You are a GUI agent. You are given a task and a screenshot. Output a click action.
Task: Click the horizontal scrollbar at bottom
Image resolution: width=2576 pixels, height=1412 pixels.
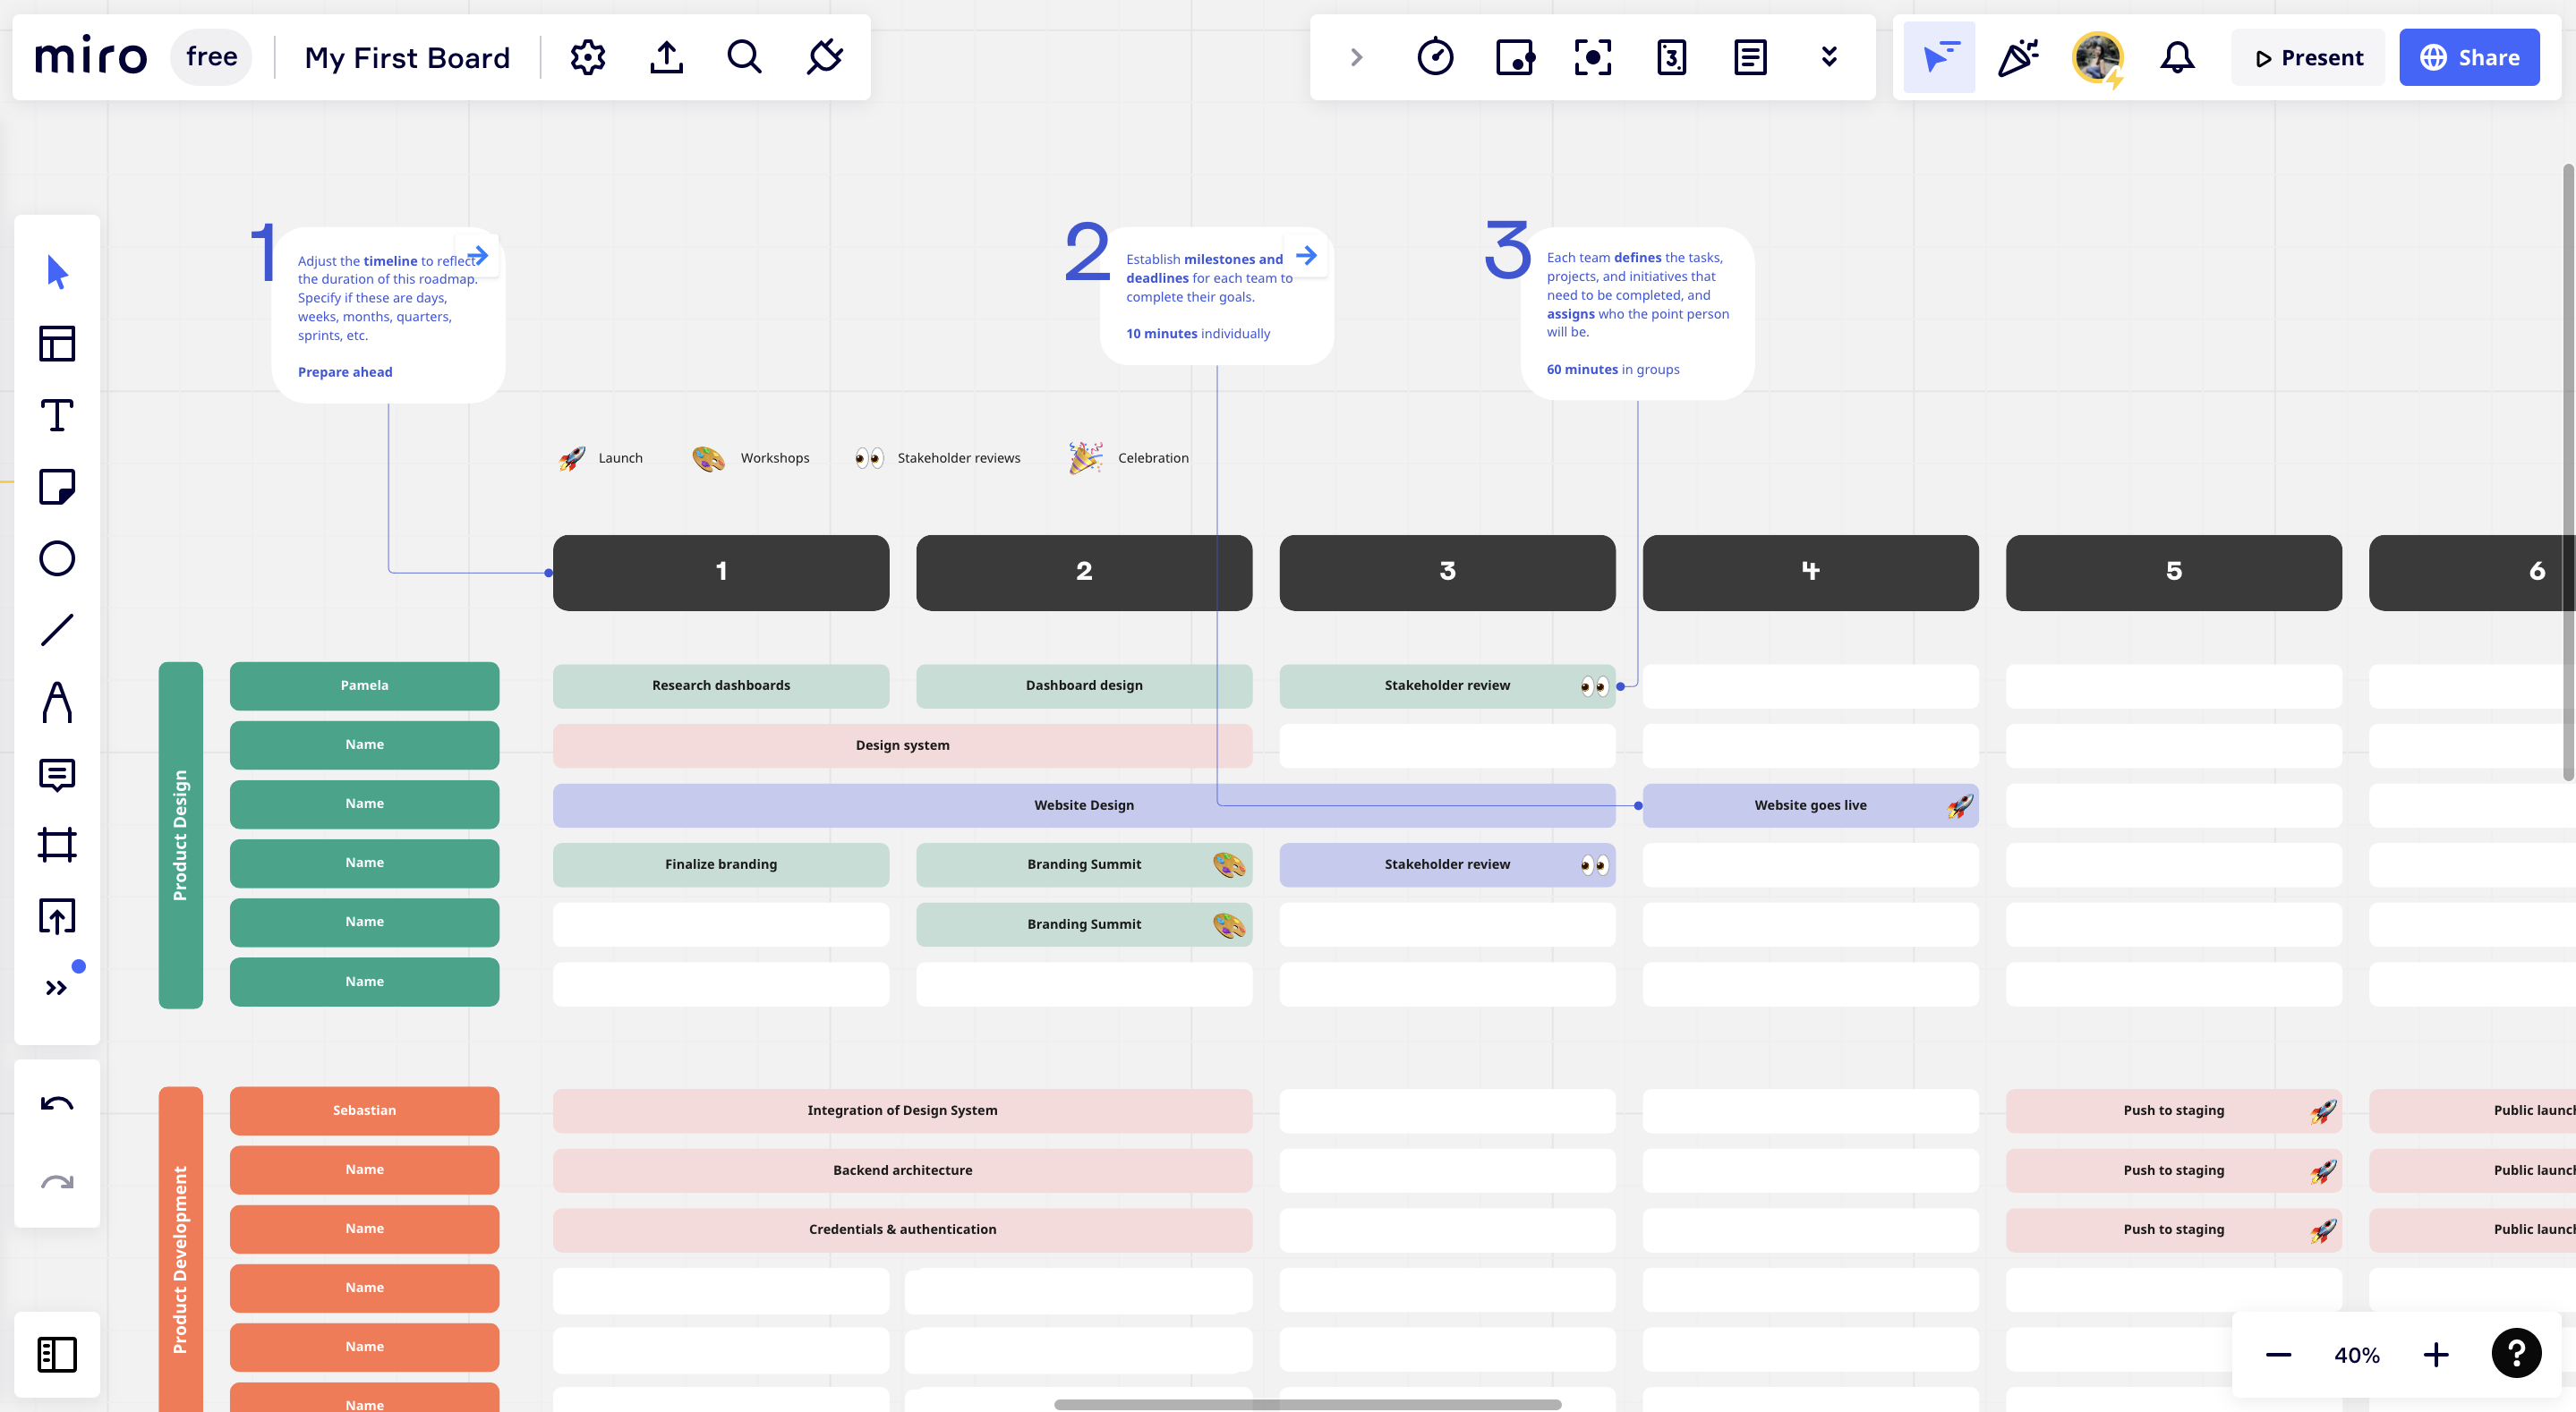pos(1307,1404)
